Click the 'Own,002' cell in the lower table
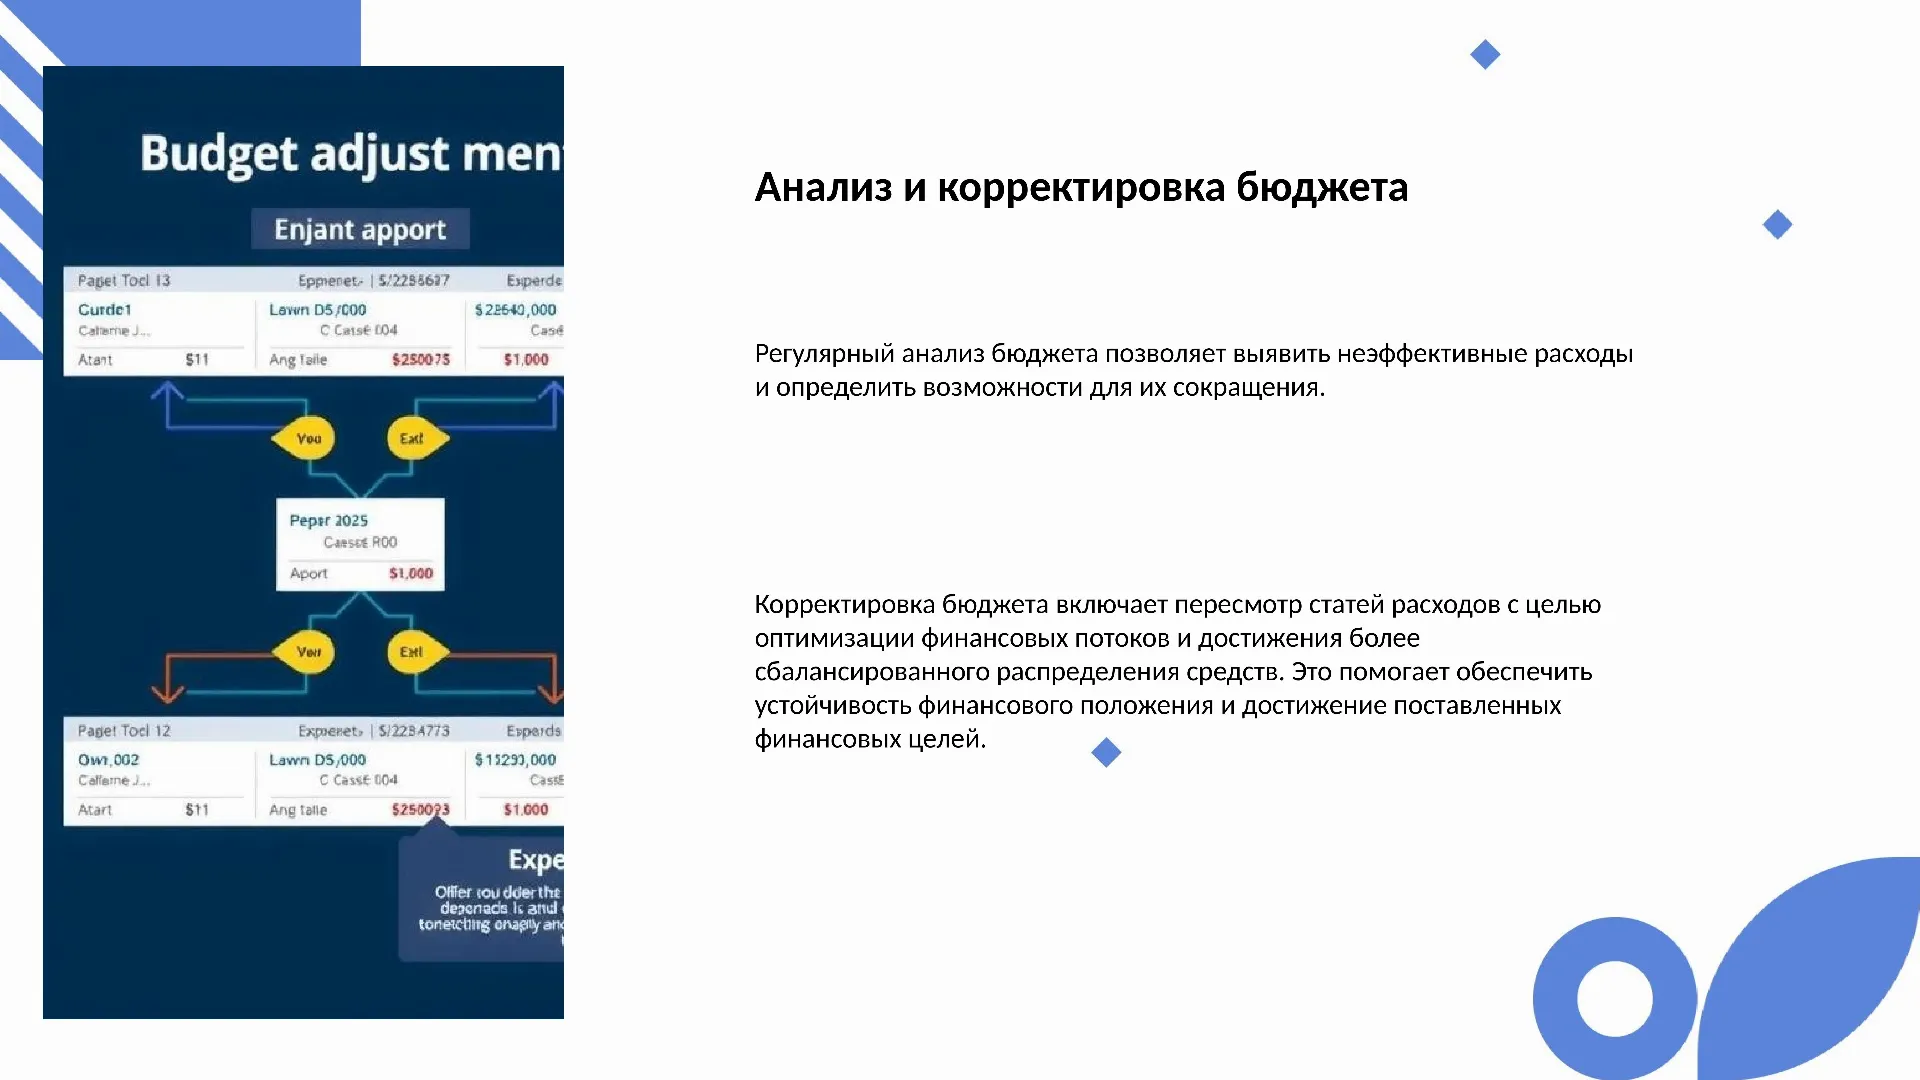The height and width of the screenshot is (1080, 1920). click(109, 760)
